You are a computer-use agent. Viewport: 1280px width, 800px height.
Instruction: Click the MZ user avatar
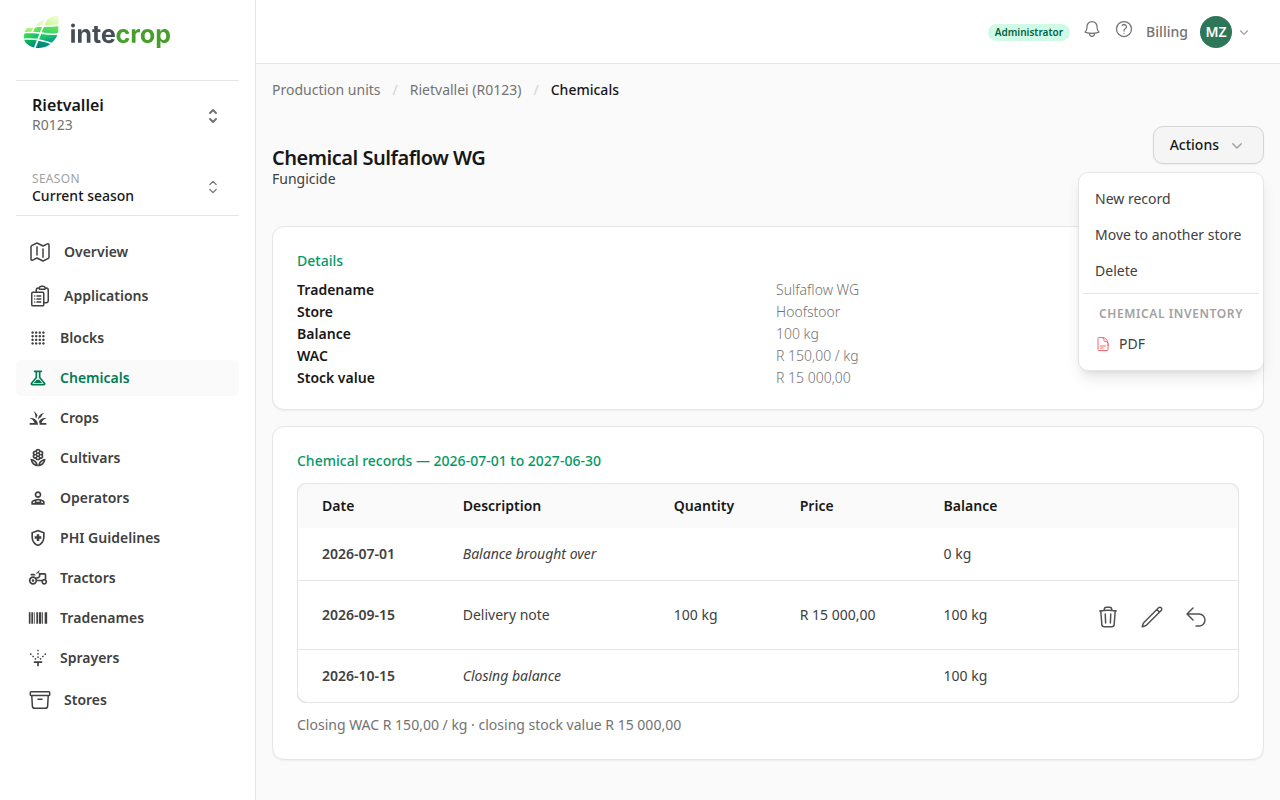tap(1216, 32)
